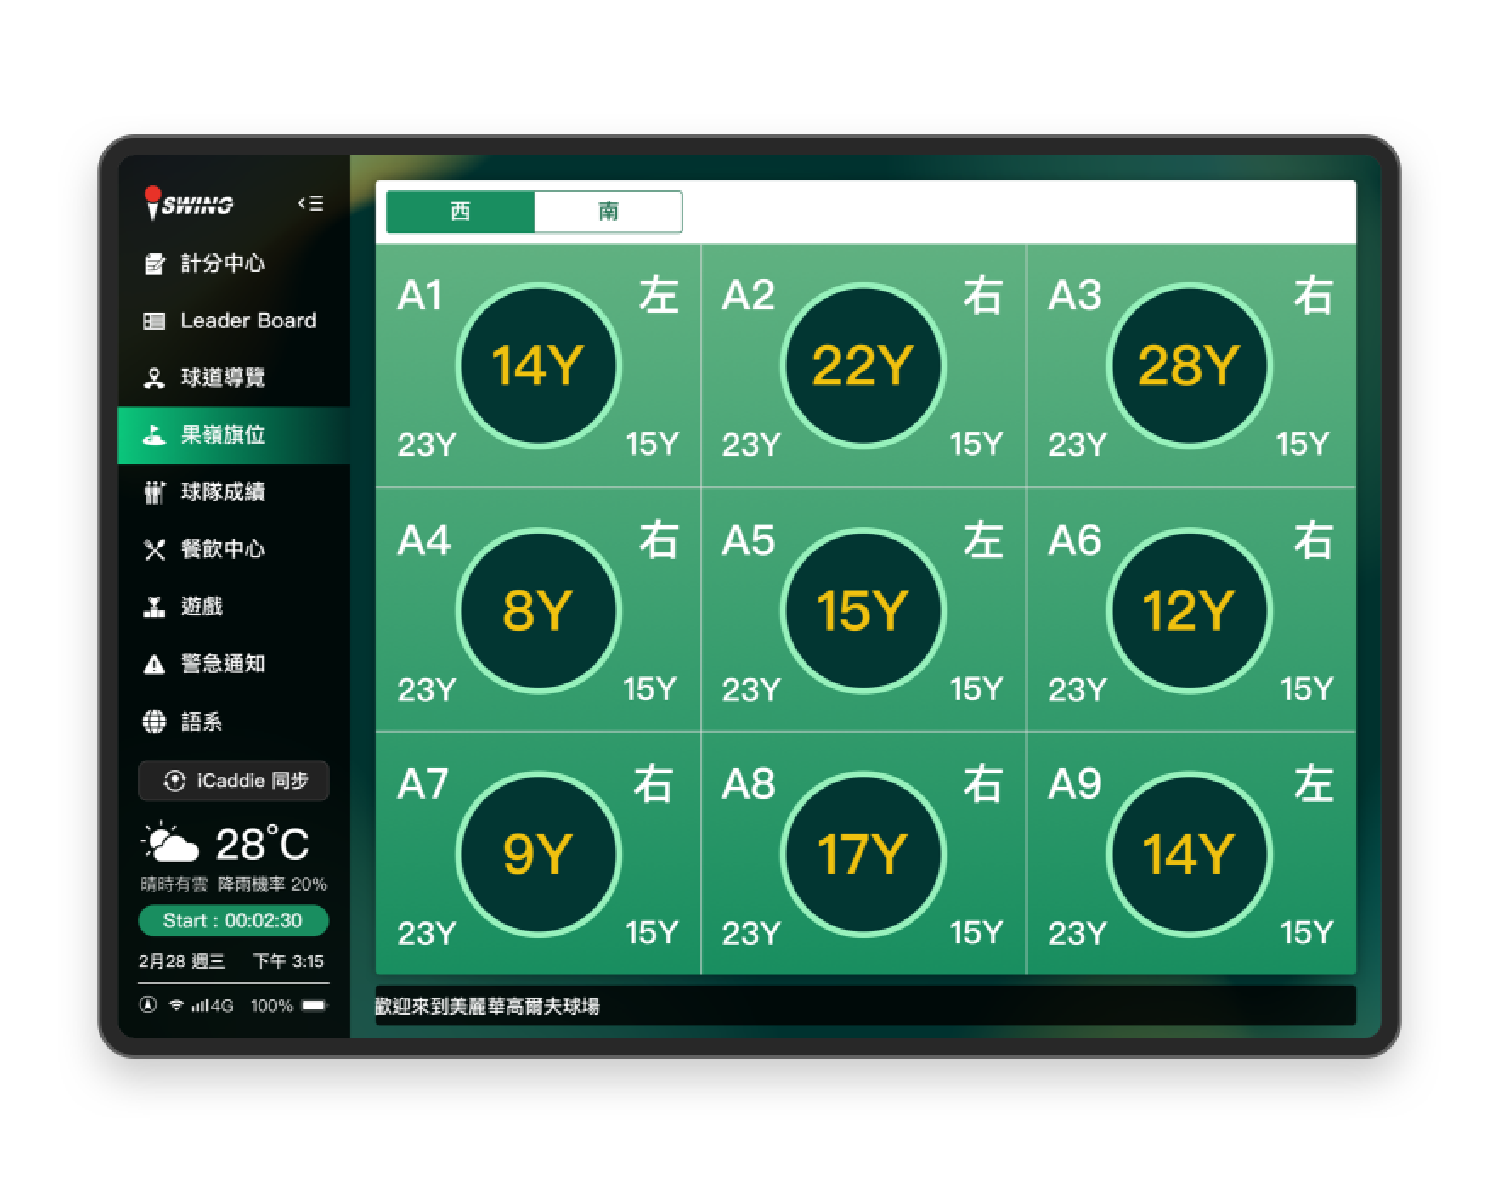Open Leader Board menu item
The image size is (1500, 1200).
pyautogui.click(x=234, y=321)
